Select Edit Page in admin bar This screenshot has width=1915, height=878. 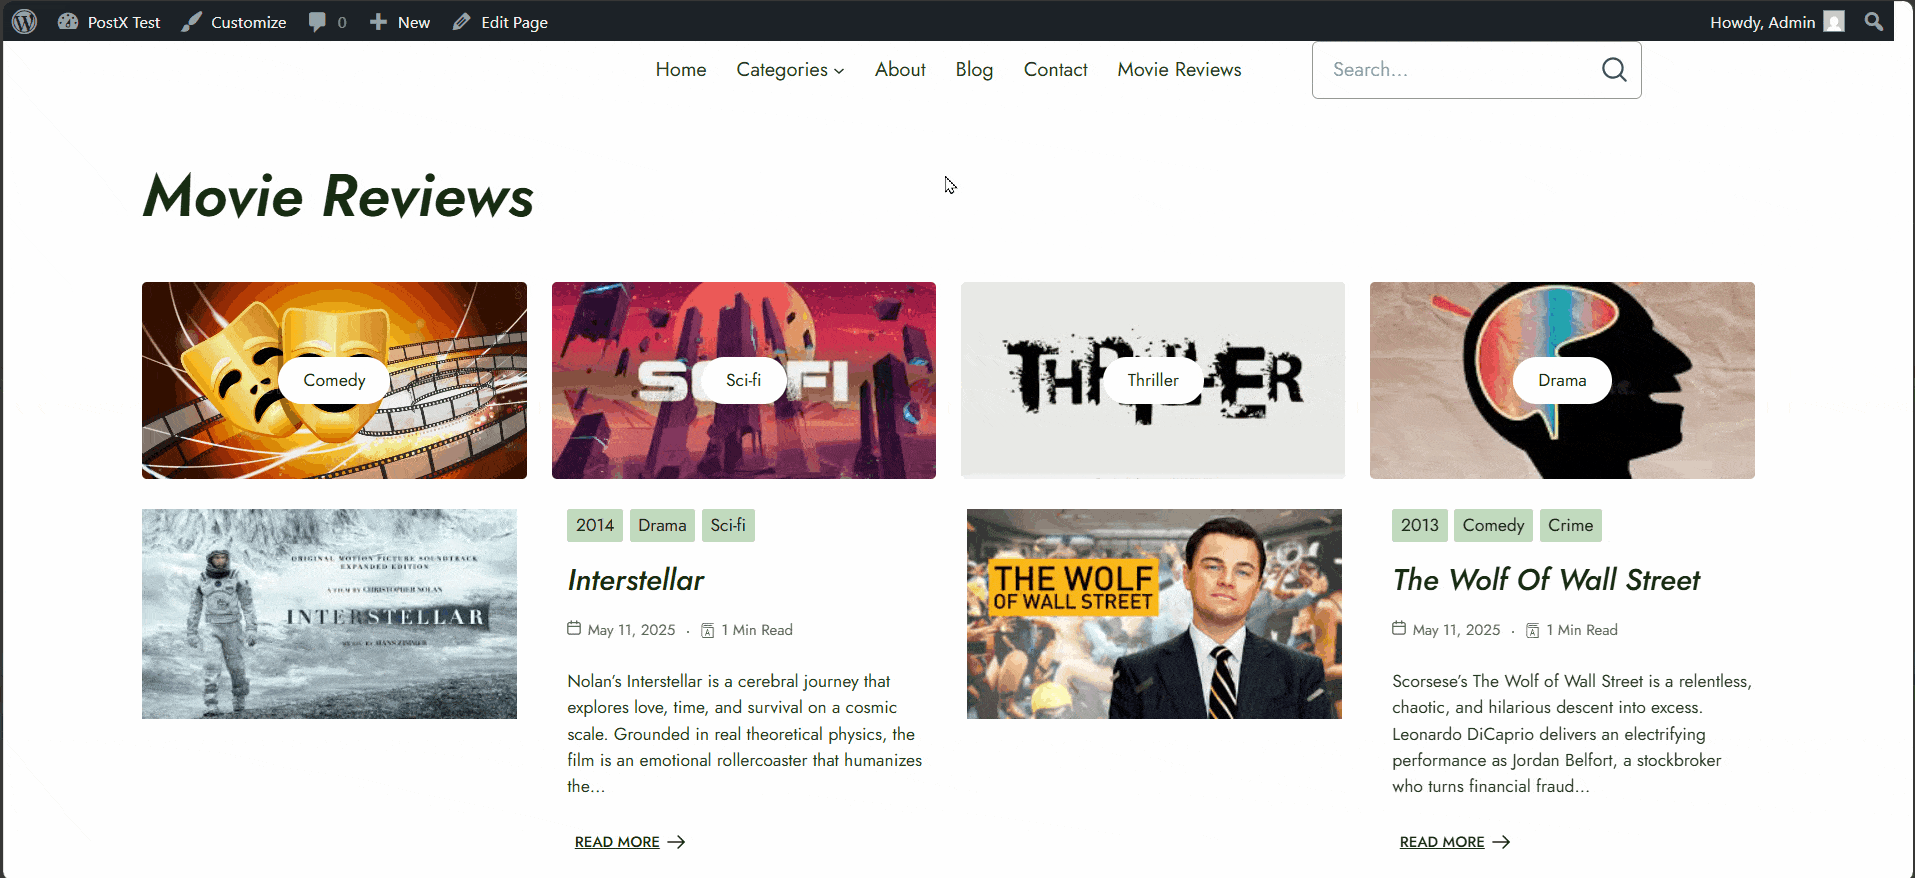[500, 22]
